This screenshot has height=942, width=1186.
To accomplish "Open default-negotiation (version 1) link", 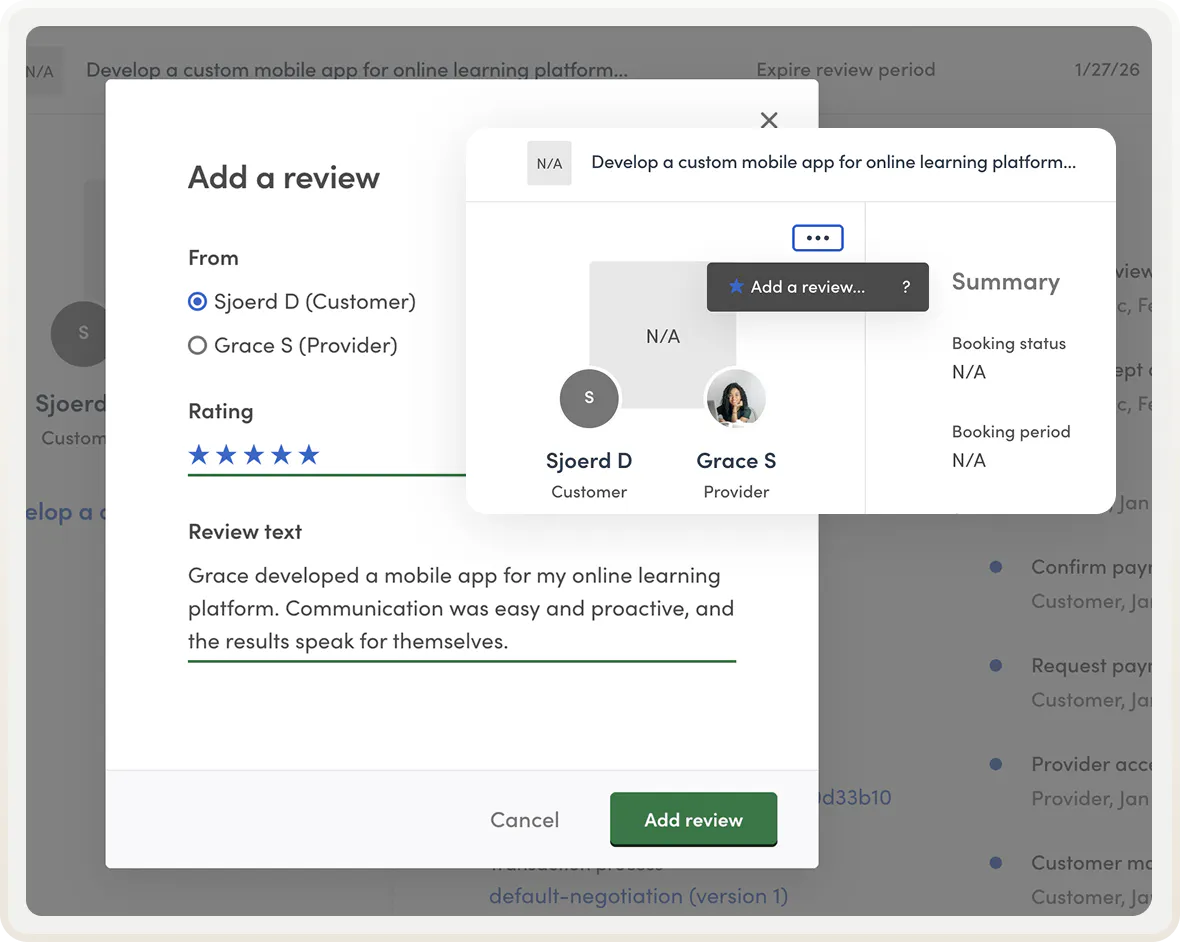I will pyautogui.click(x=638, y=896).
